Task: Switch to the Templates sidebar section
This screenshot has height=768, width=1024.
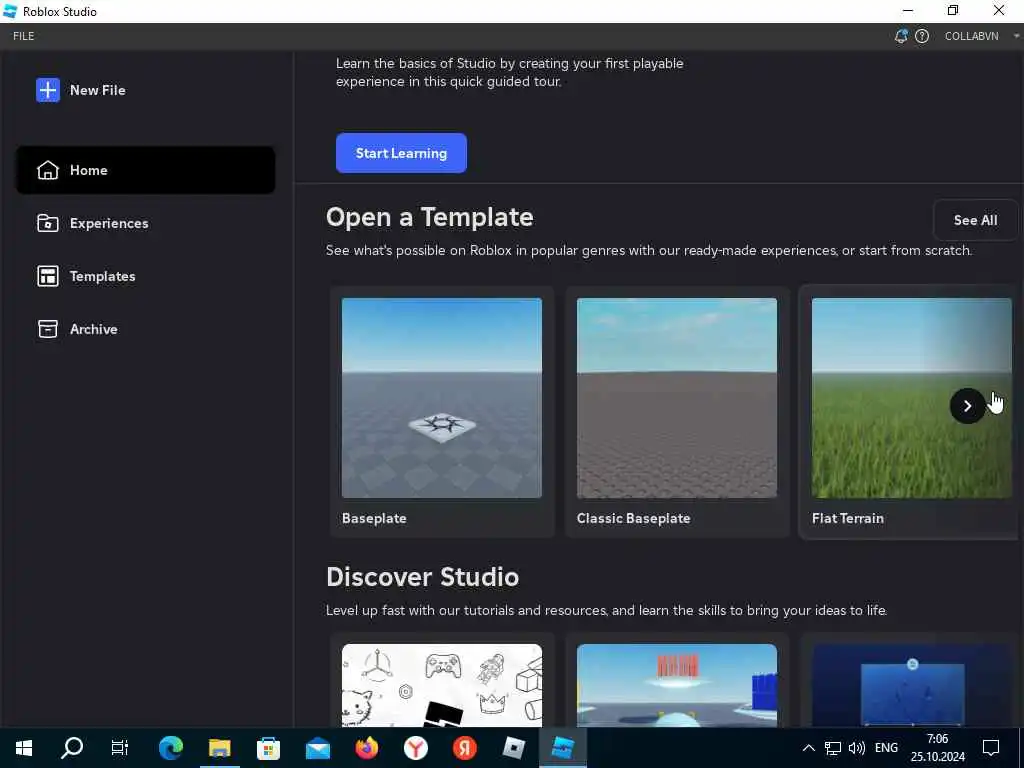Action: tap(145, 276)
